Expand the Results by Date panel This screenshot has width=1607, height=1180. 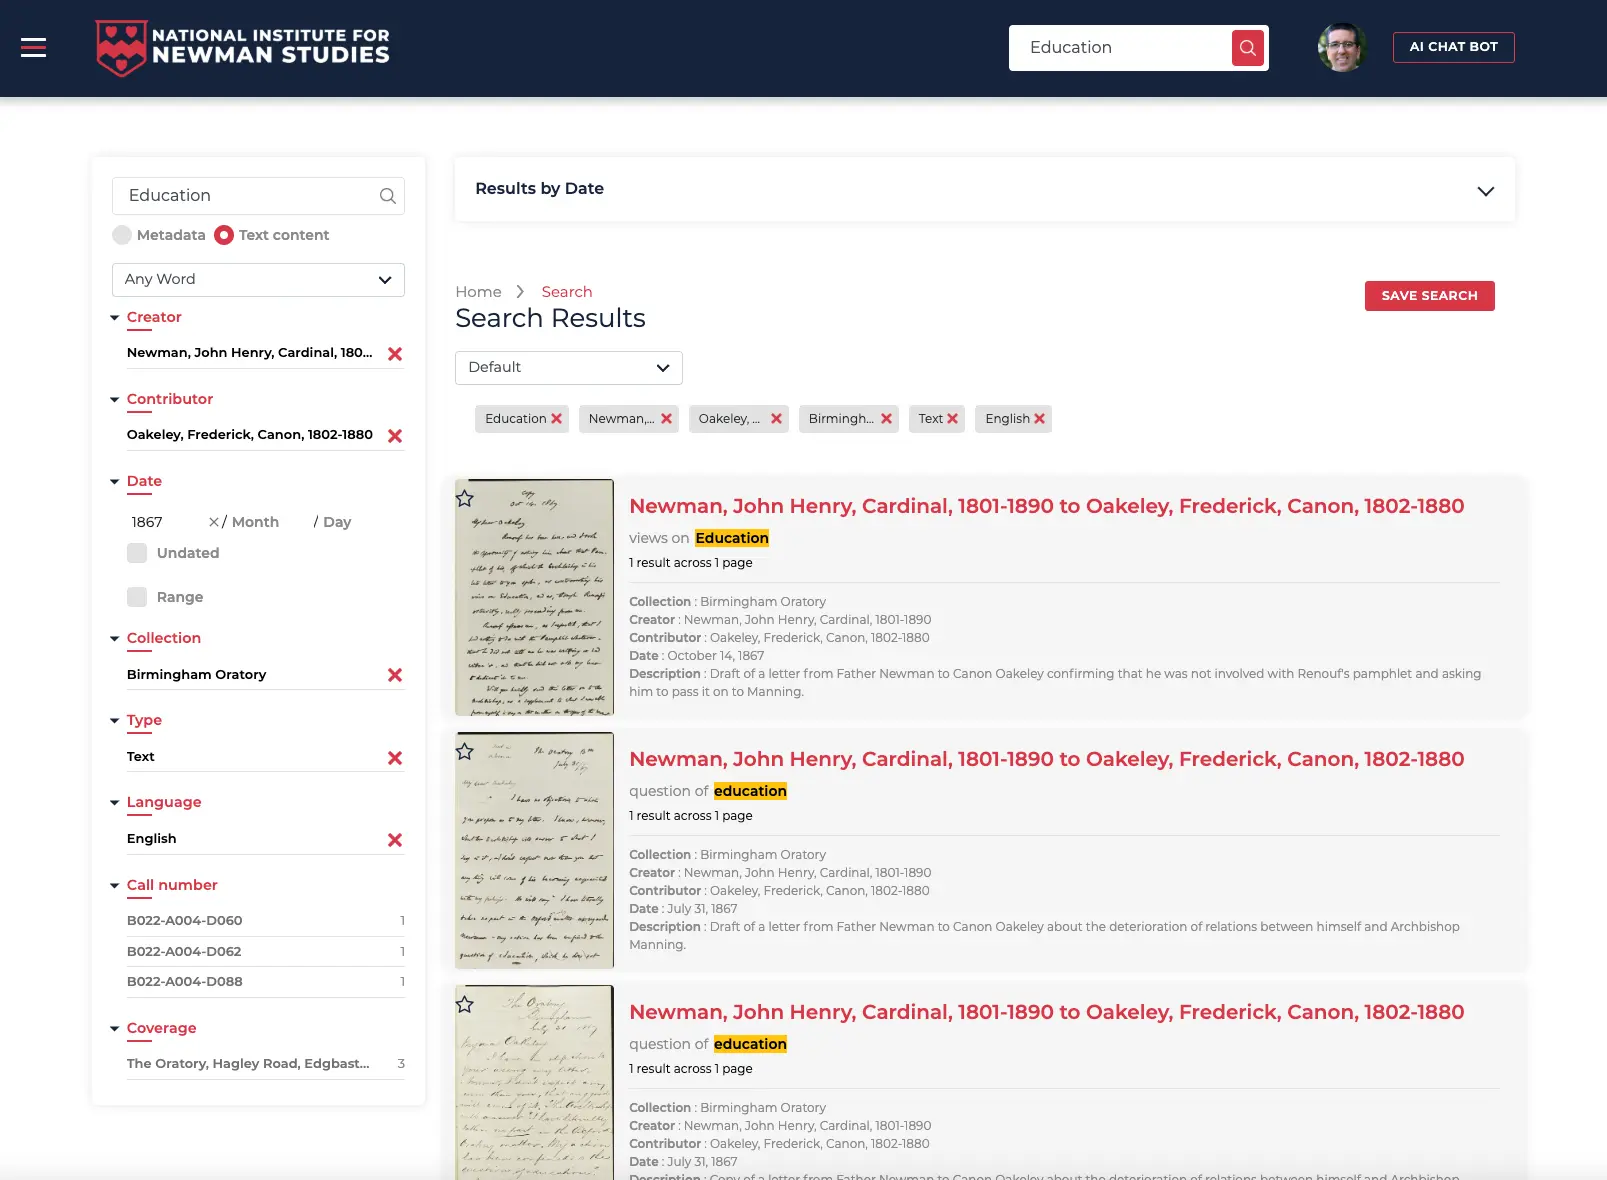[x=1486, y=190]
